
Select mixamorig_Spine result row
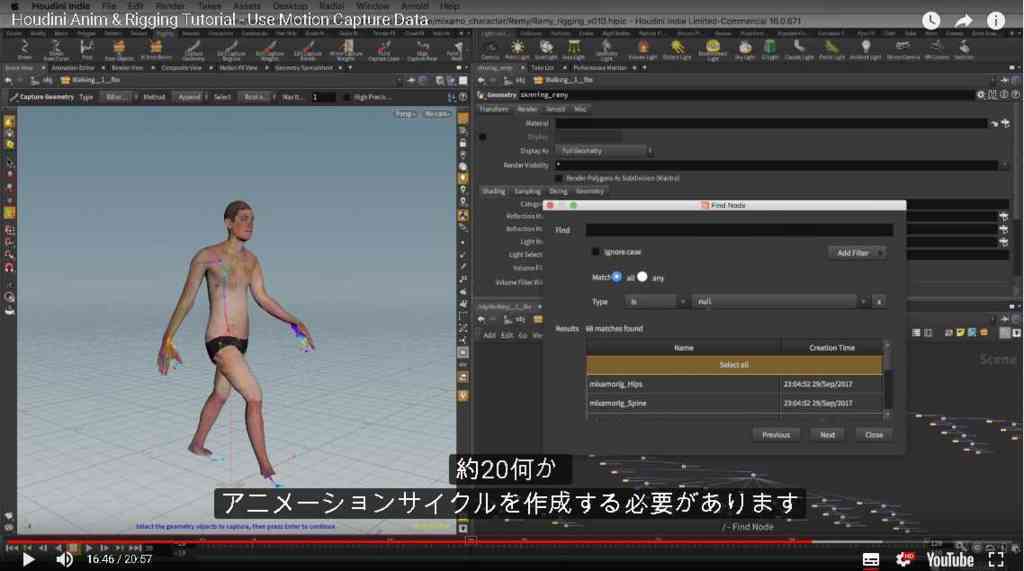pyautogui.click(x=734, y=403)
